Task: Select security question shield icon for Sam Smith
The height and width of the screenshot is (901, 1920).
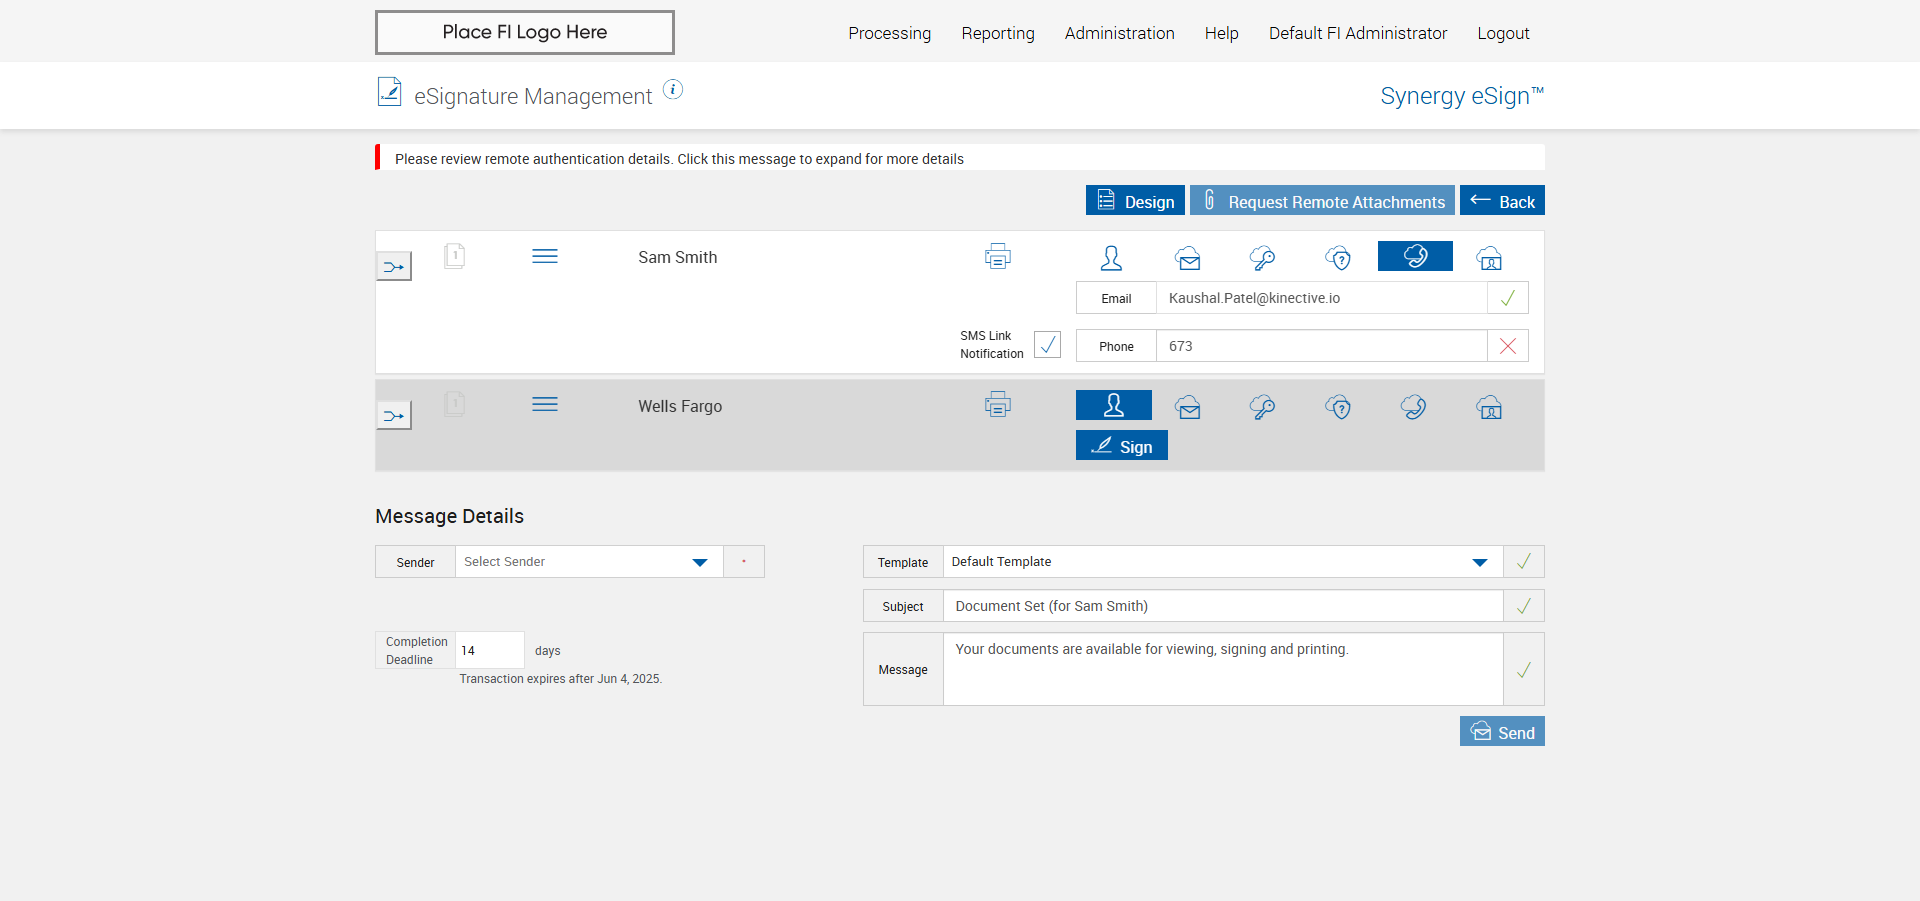Action: 1338,258
